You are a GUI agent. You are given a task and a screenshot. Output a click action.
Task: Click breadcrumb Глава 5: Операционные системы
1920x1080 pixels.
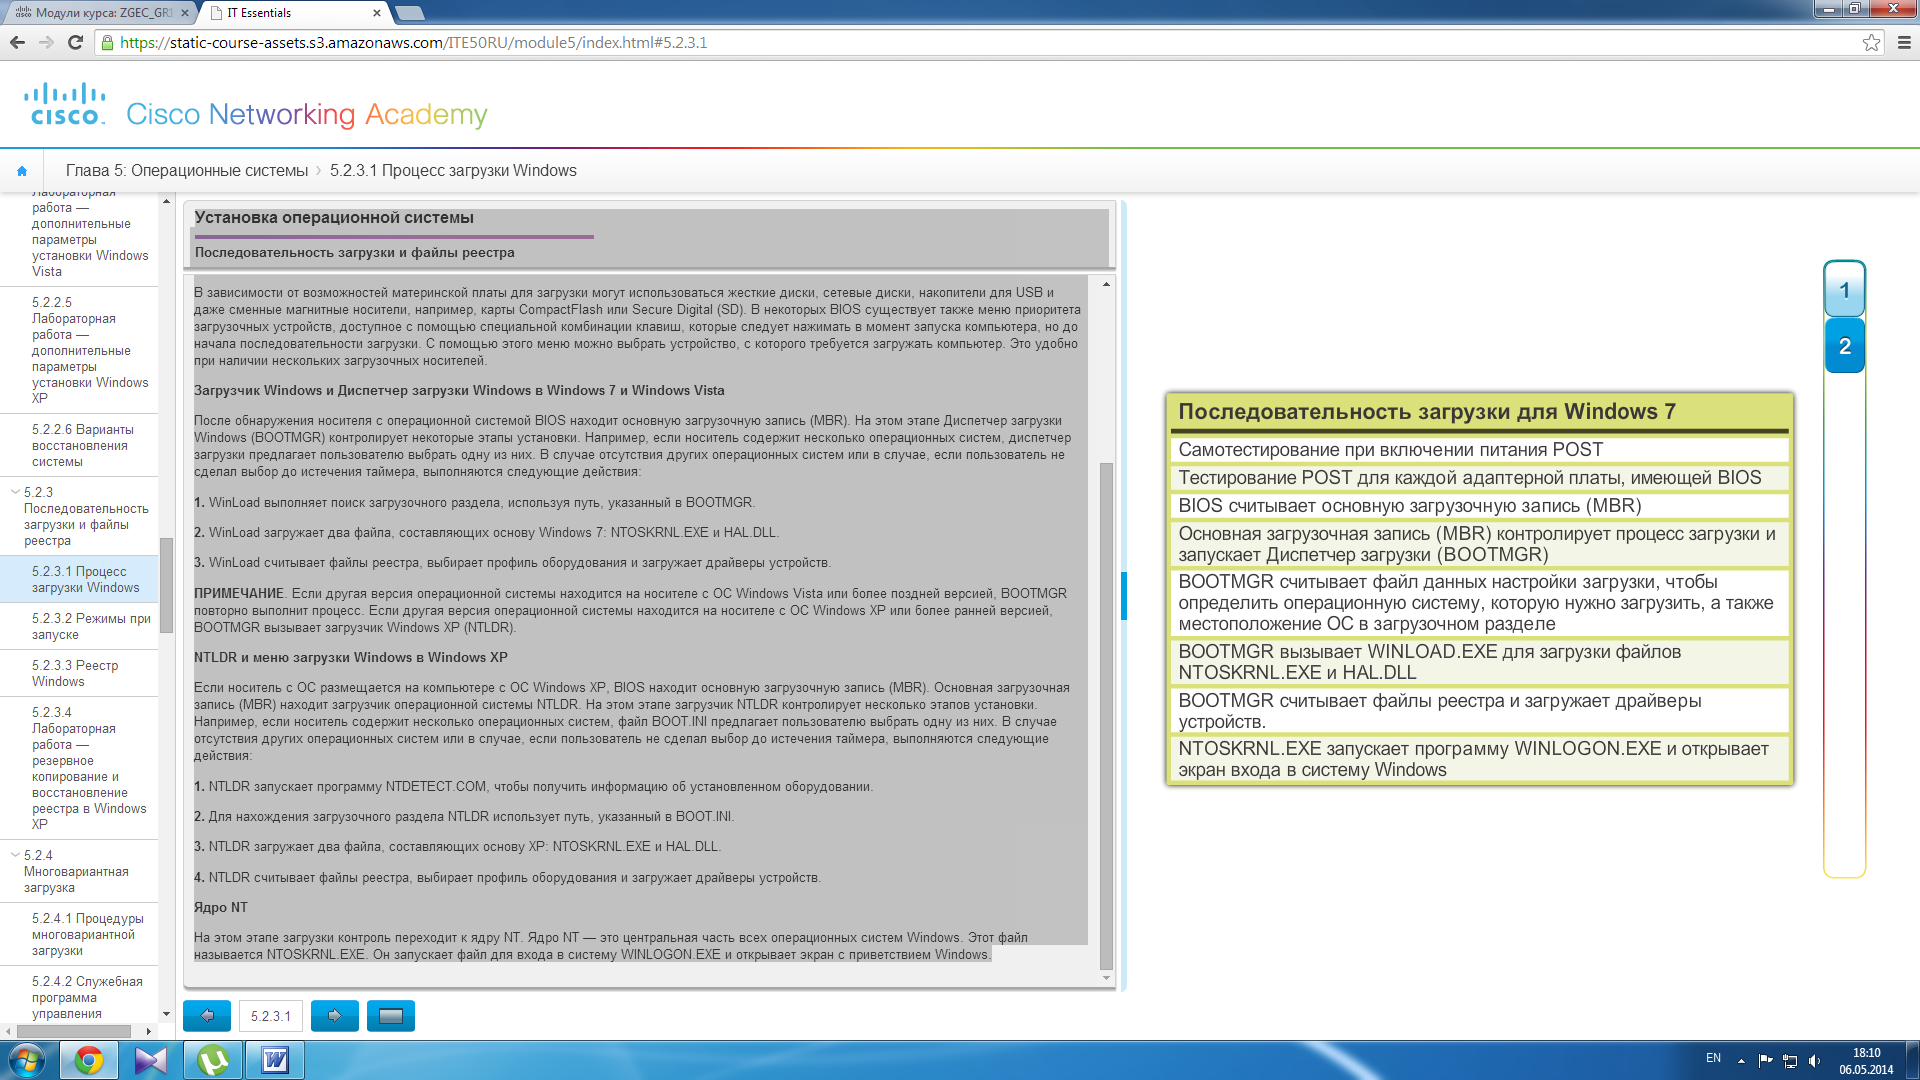(x=187, y=171)
